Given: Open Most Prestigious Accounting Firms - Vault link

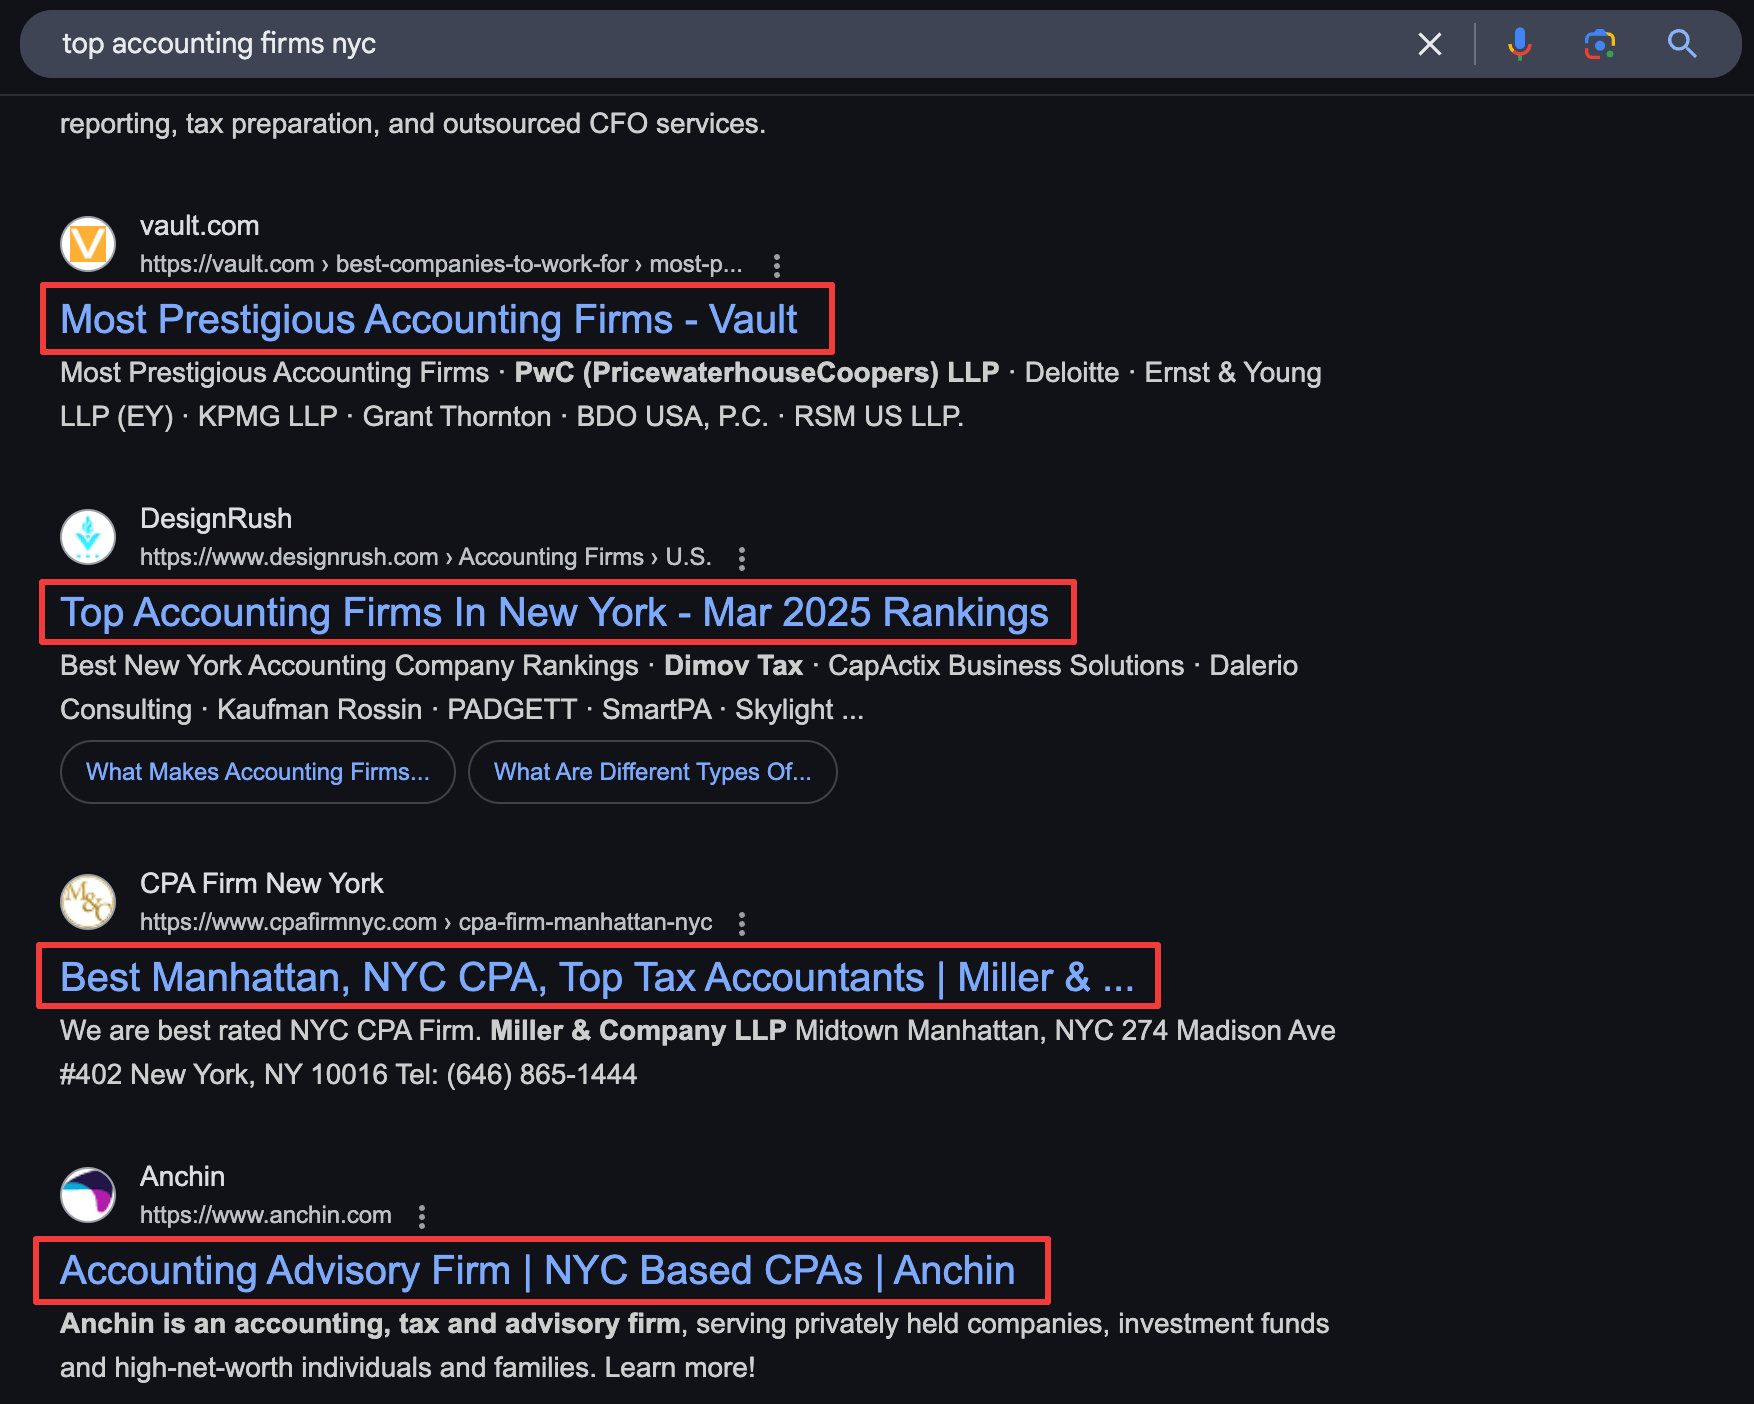Looking at the screenshot, I should pyautogui.click(x=429, y=320).
